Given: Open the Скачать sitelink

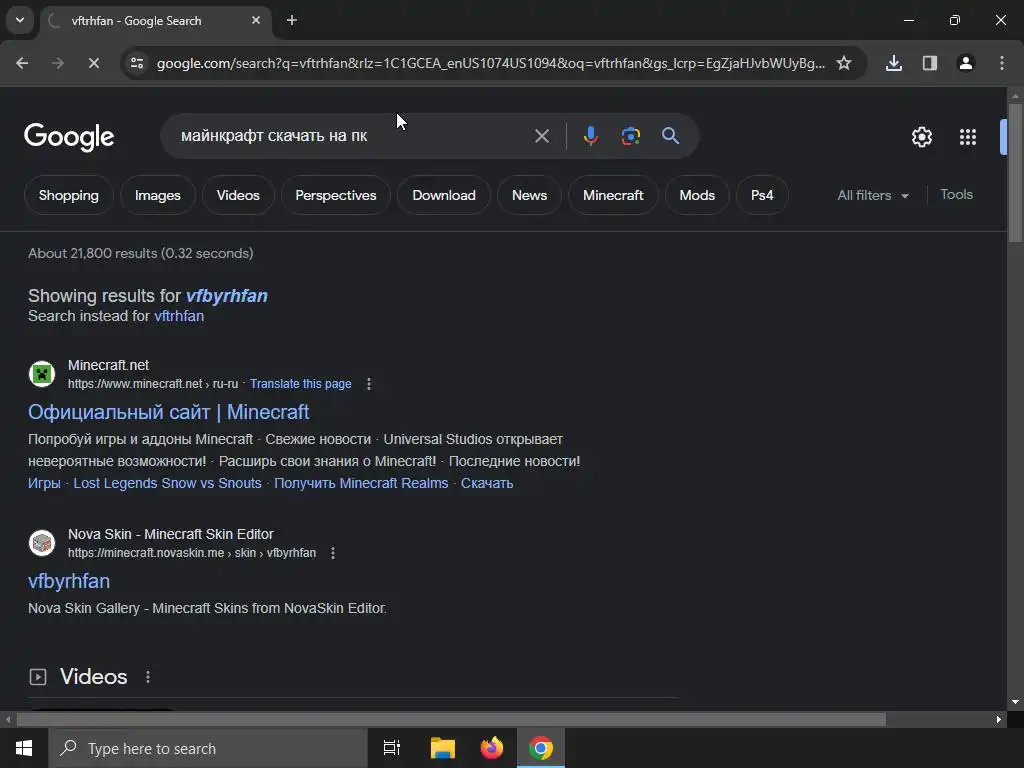Looking at the screenshot, I should [x=487, y=483].
